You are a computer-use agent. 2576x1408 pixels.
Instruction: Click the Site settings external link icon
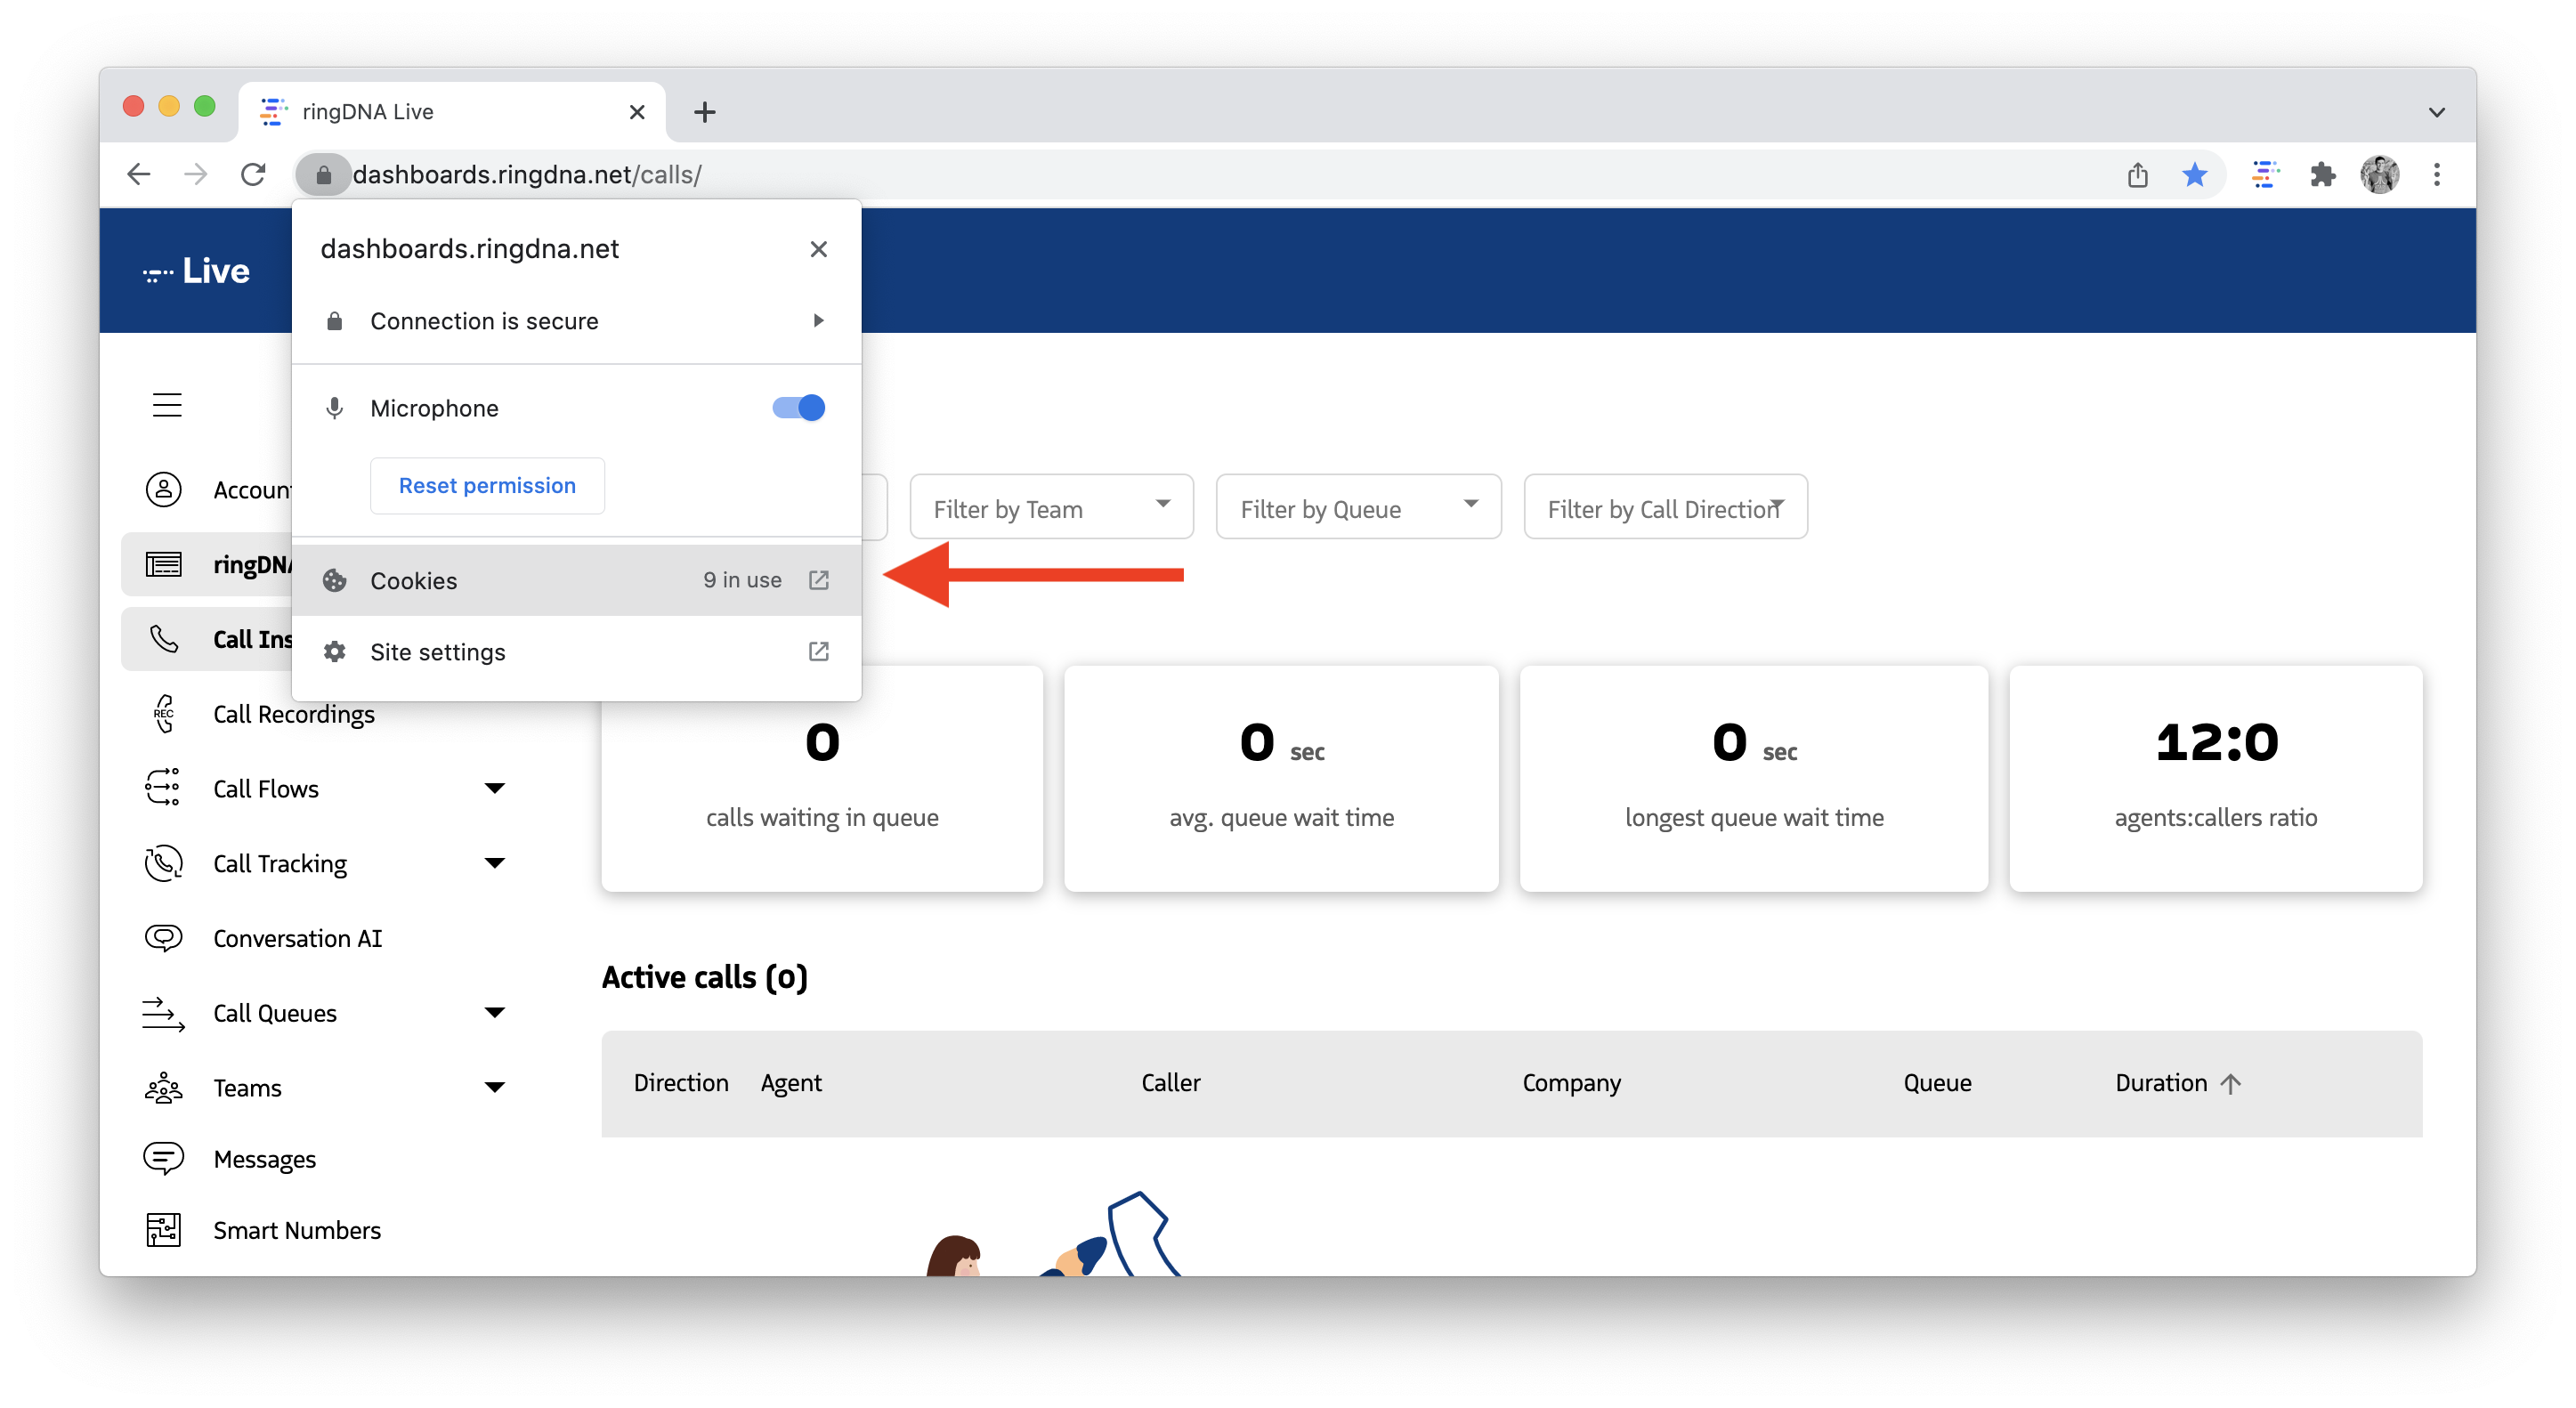coord(818,652)
